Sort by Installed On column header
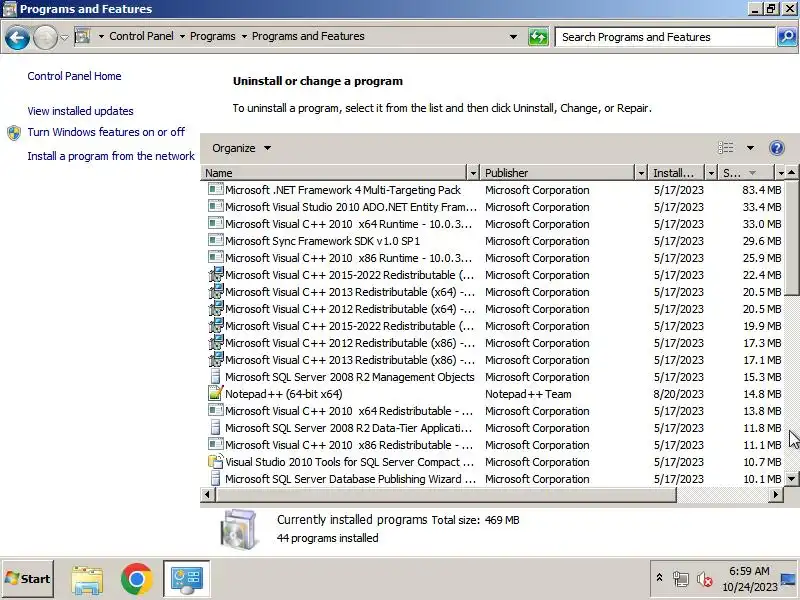This screenshot has height=600, width=800. tap(677, 173)
